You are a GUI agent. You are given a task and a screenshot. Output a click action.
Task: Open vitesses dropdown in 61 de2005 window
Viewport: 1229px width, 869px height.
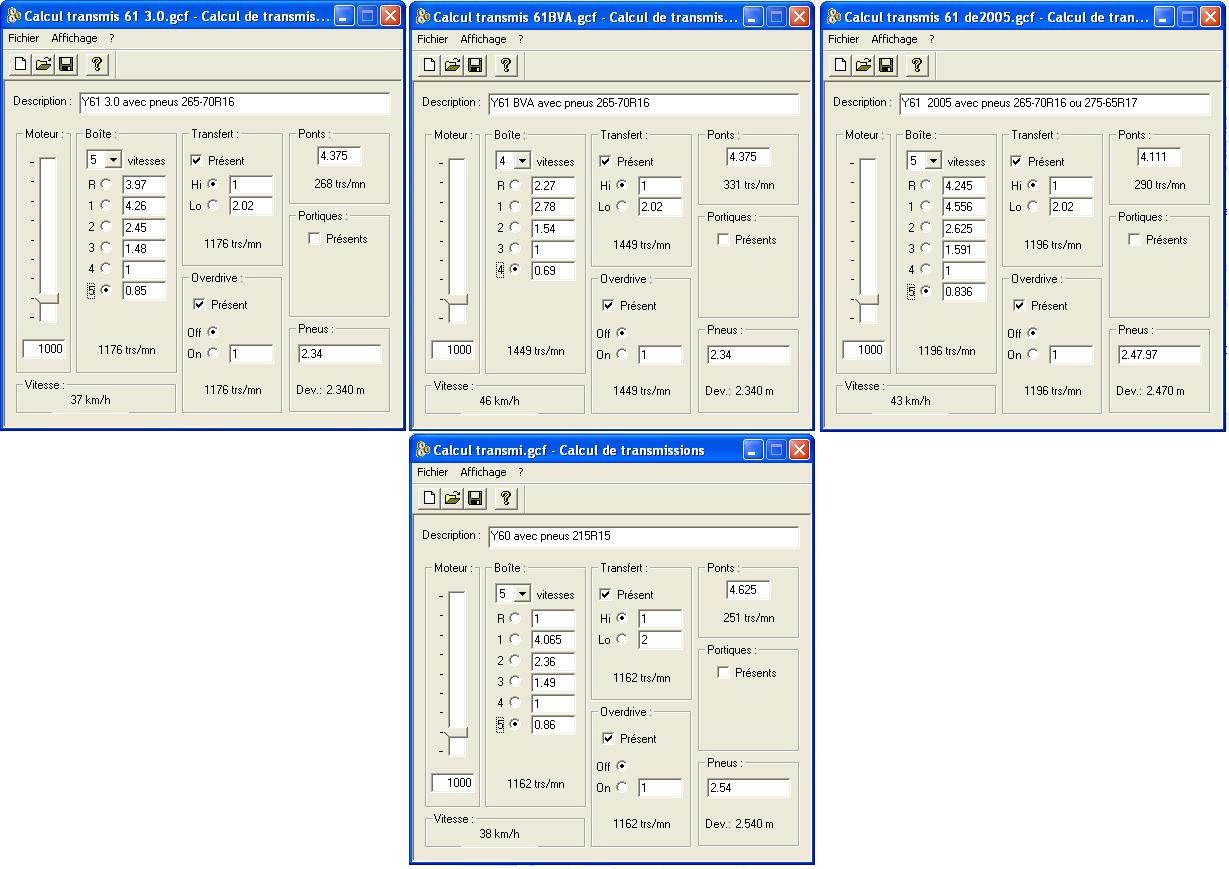(x=933, y=161)
